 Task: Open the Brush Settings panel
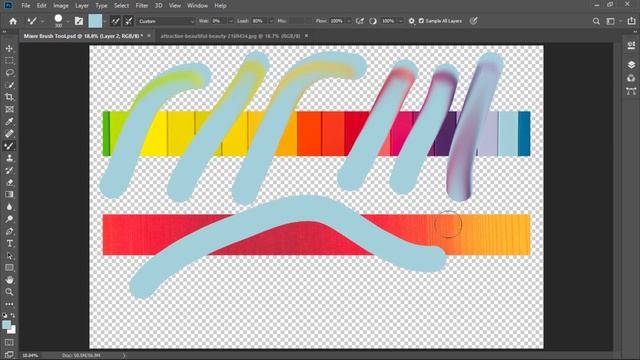click(79, 21)
